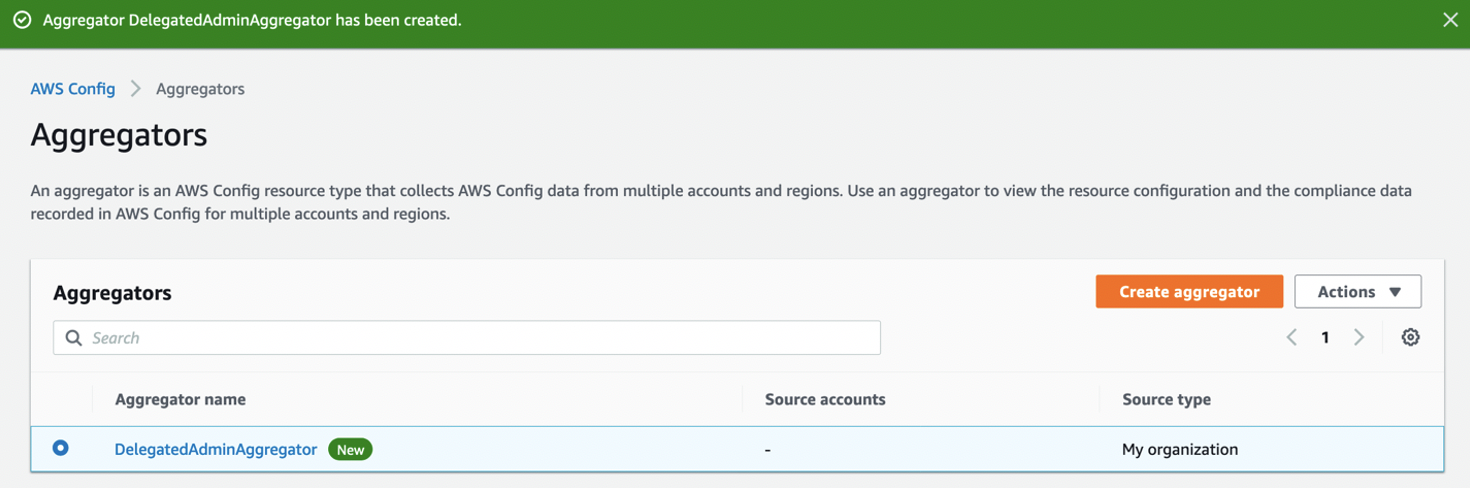Open table preferences gear icon
Image resolution: width=1470 pixels, height=488 pixels.
(1410, 337)
